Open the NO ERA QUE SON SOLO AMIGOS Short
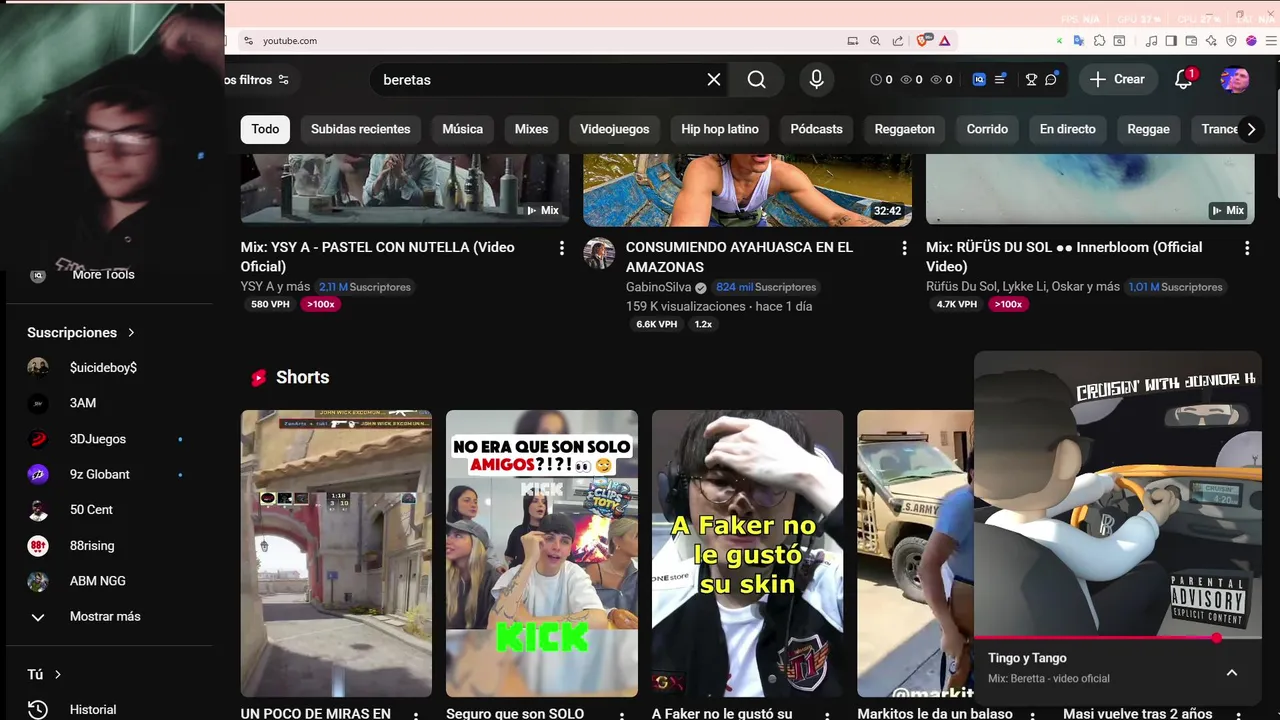Screen dimensions: 1280x720 point(541,553)
